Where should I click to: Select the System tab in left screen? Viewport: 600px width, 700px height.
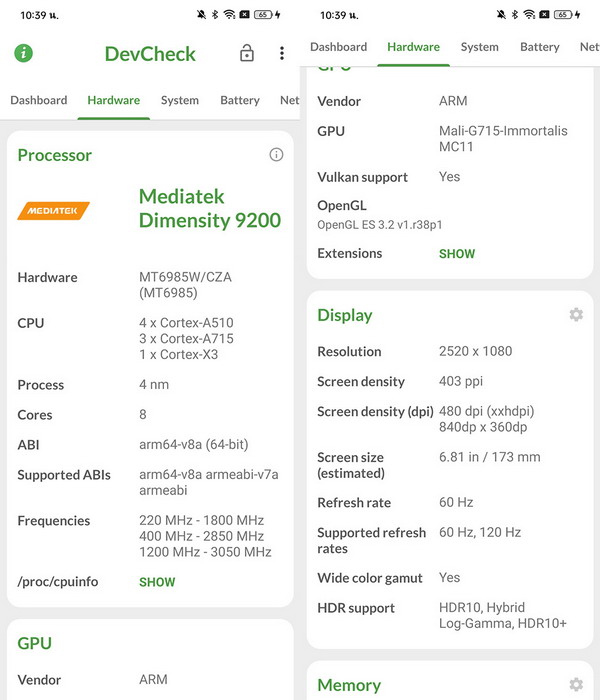click(x=180, y=100)
